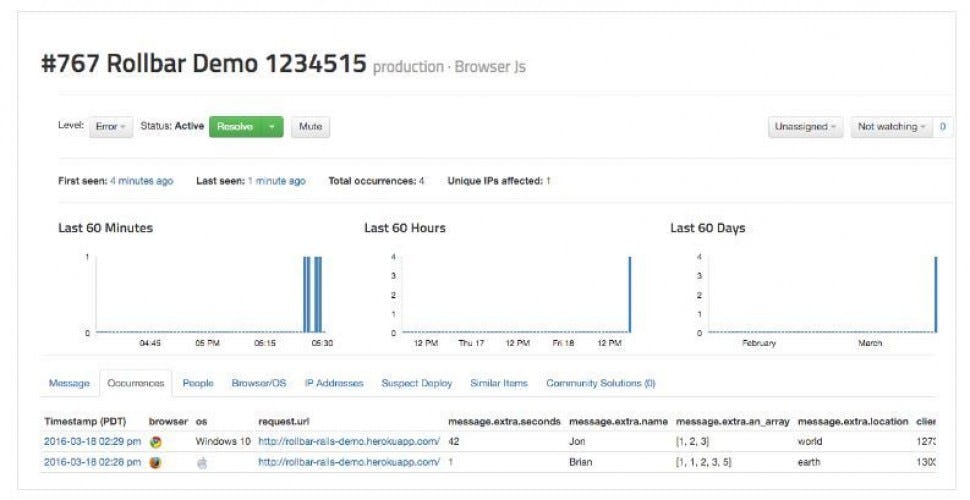Click the location cell earth
Screen dimensions: 970x500
click(x=809, y=462)
